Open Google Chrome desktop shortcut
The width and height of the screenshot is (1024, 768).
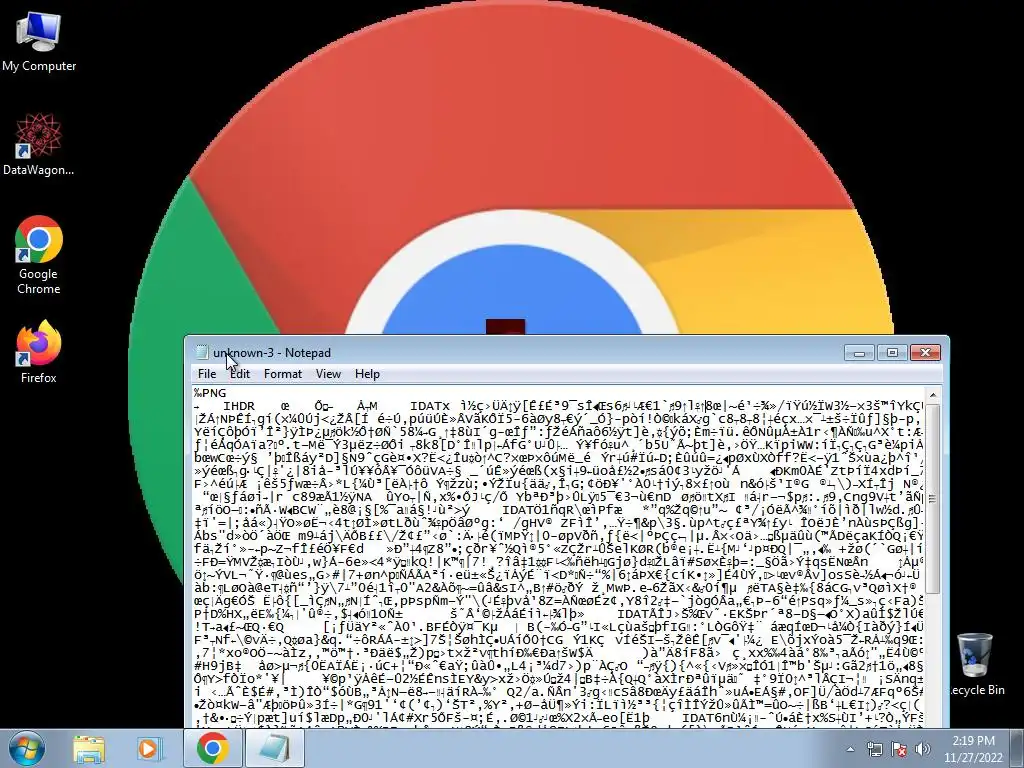coord(39,255)
